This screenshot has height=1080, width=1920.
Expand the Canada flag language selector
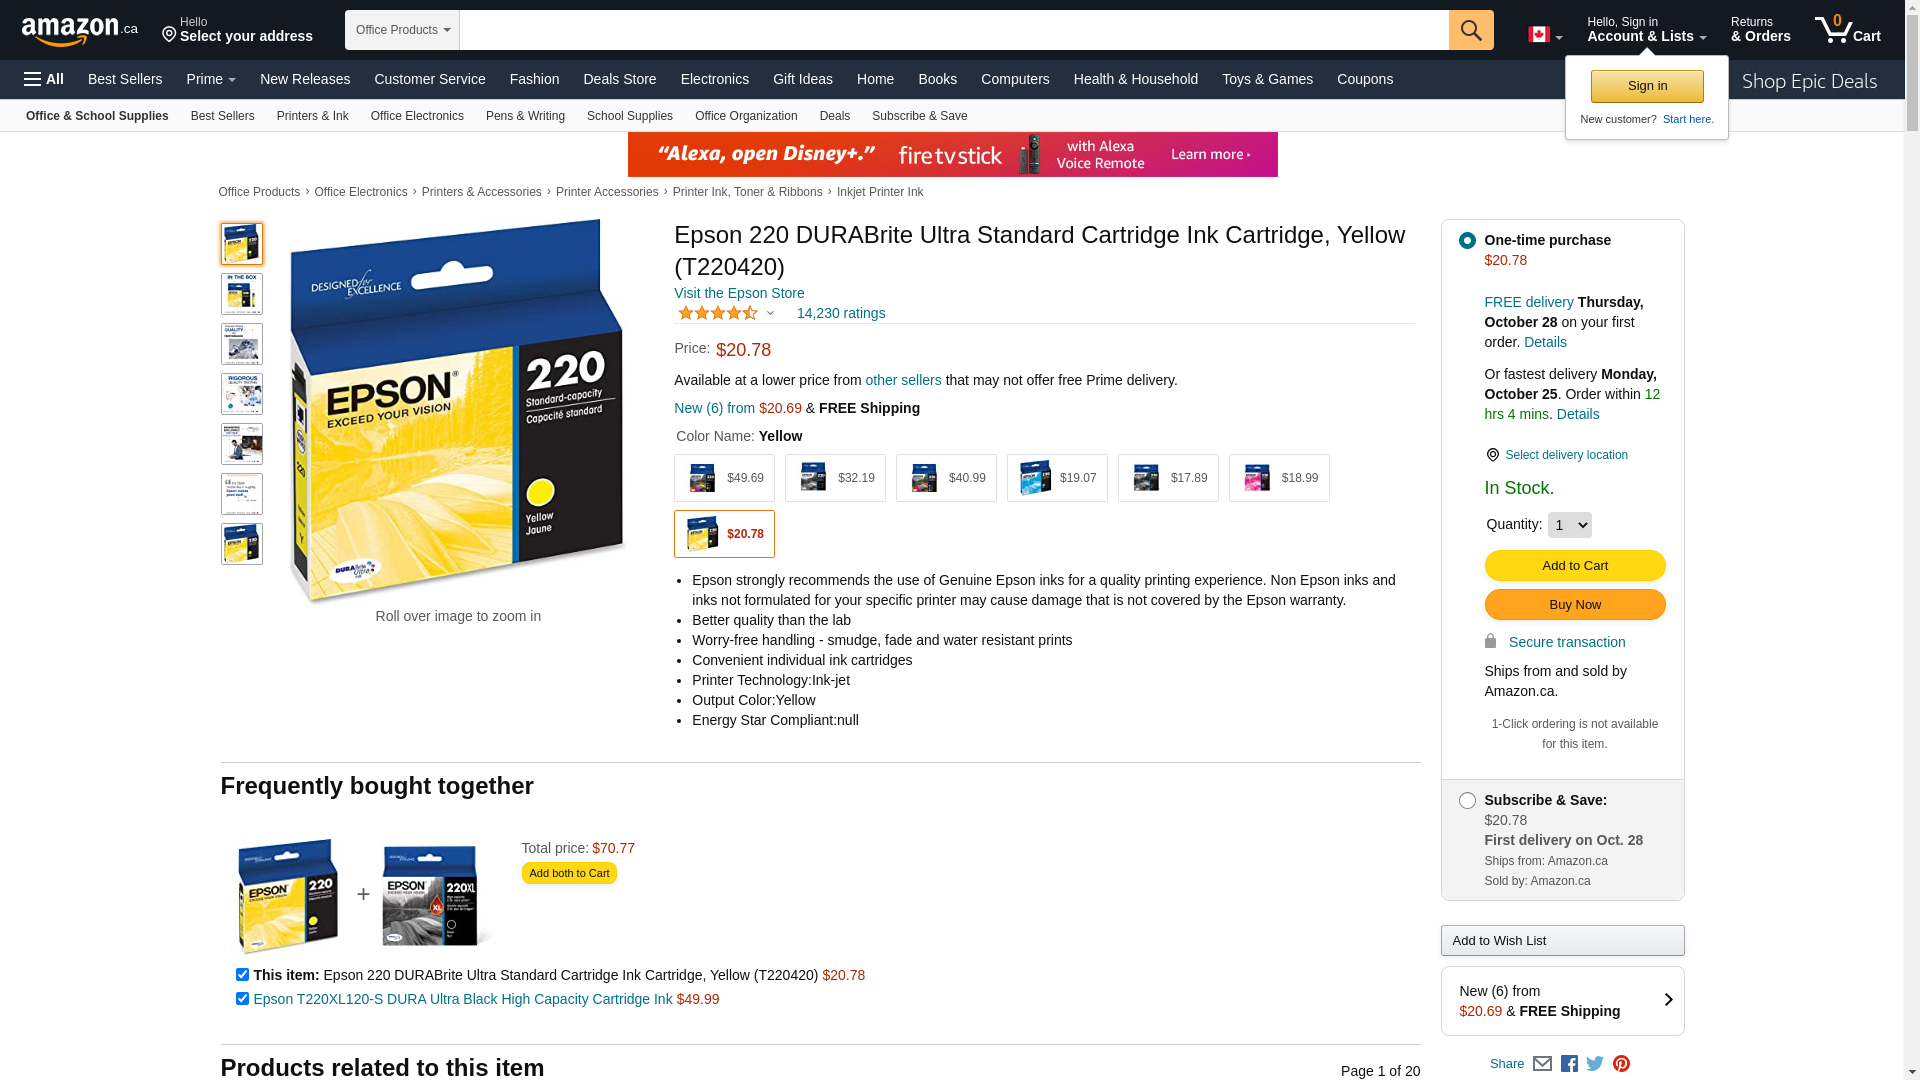1544,35
